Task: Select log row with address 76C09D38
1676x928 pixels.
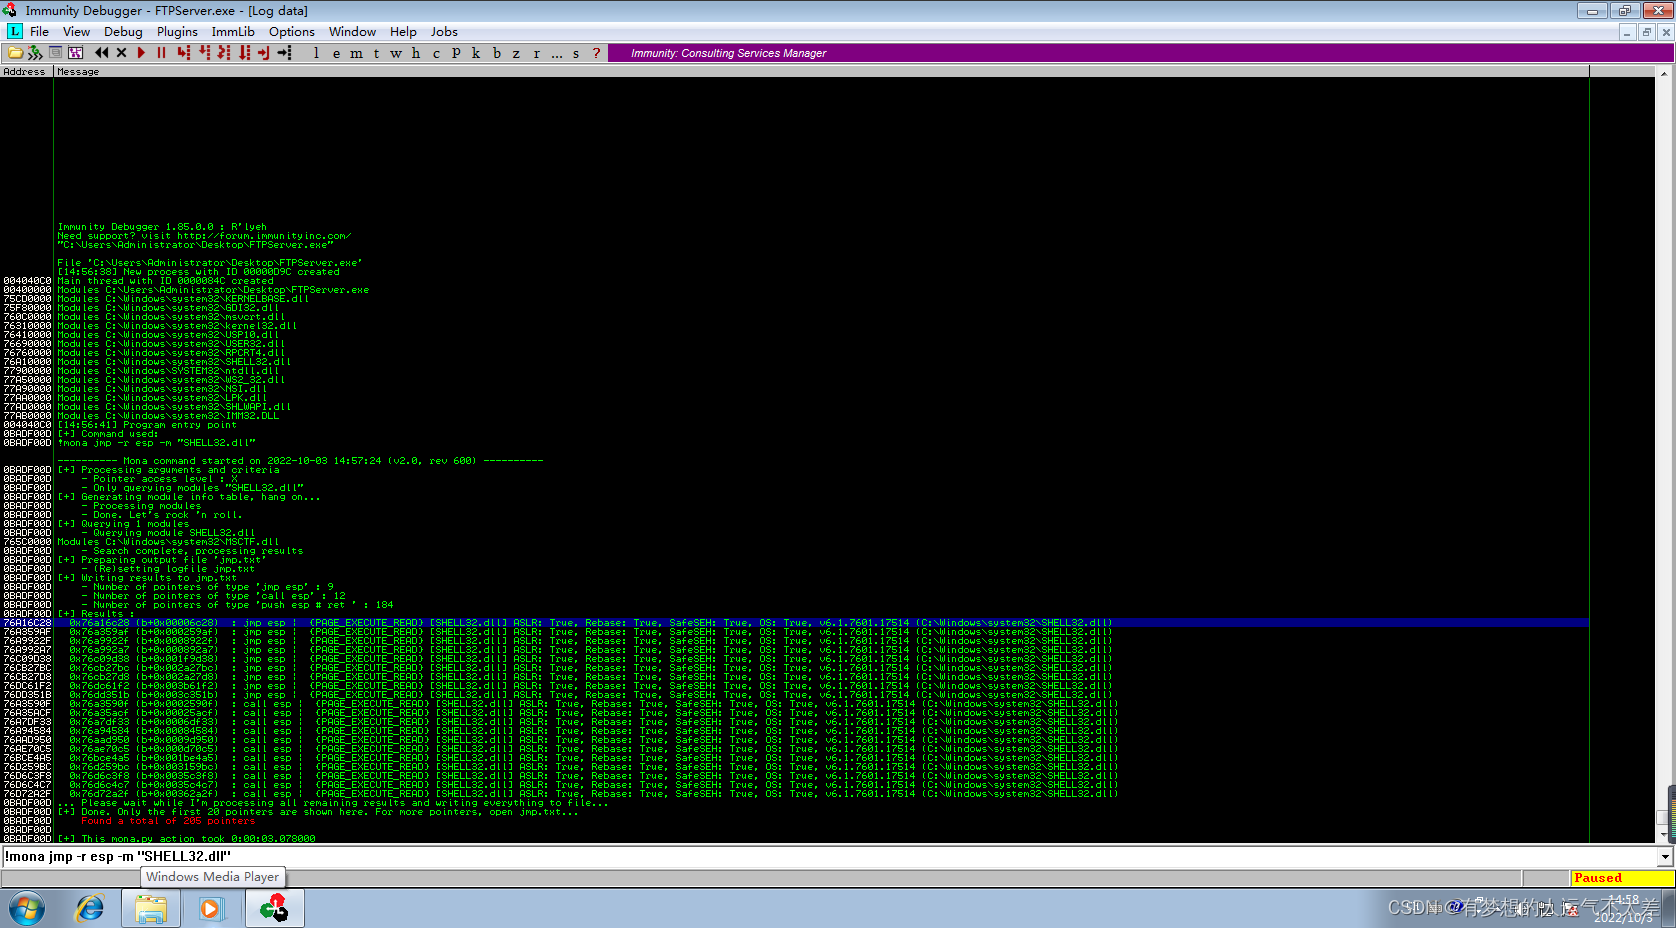Action: coord(795,659)
